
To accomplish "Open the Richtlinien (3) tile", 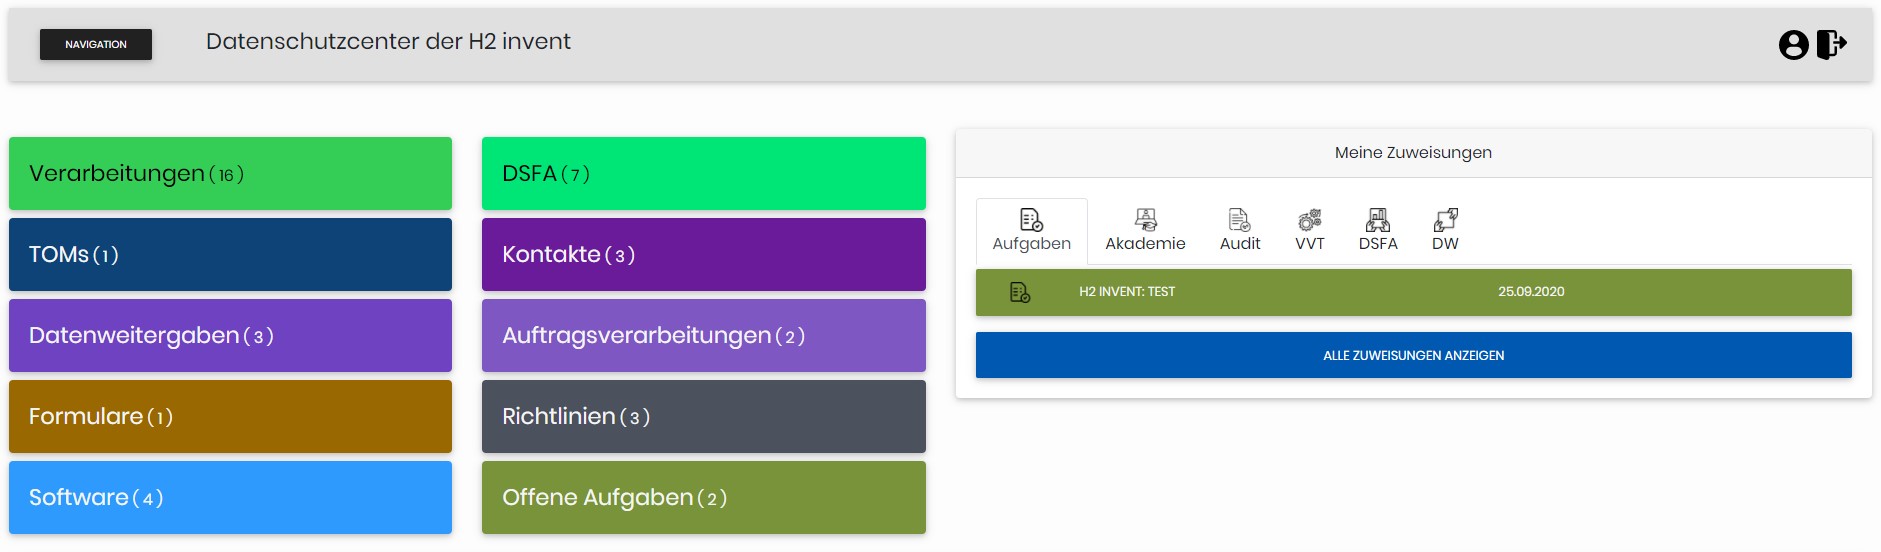I will tap(703, 416).
